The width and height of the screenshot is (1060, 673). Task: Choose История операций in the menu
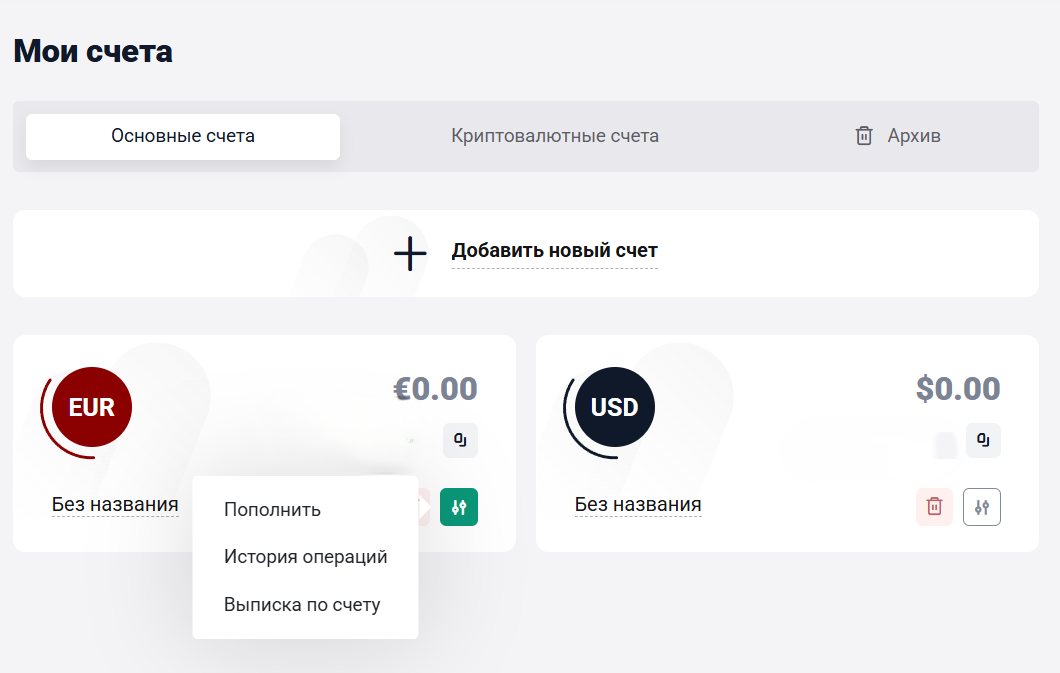(x=305, y=557)
